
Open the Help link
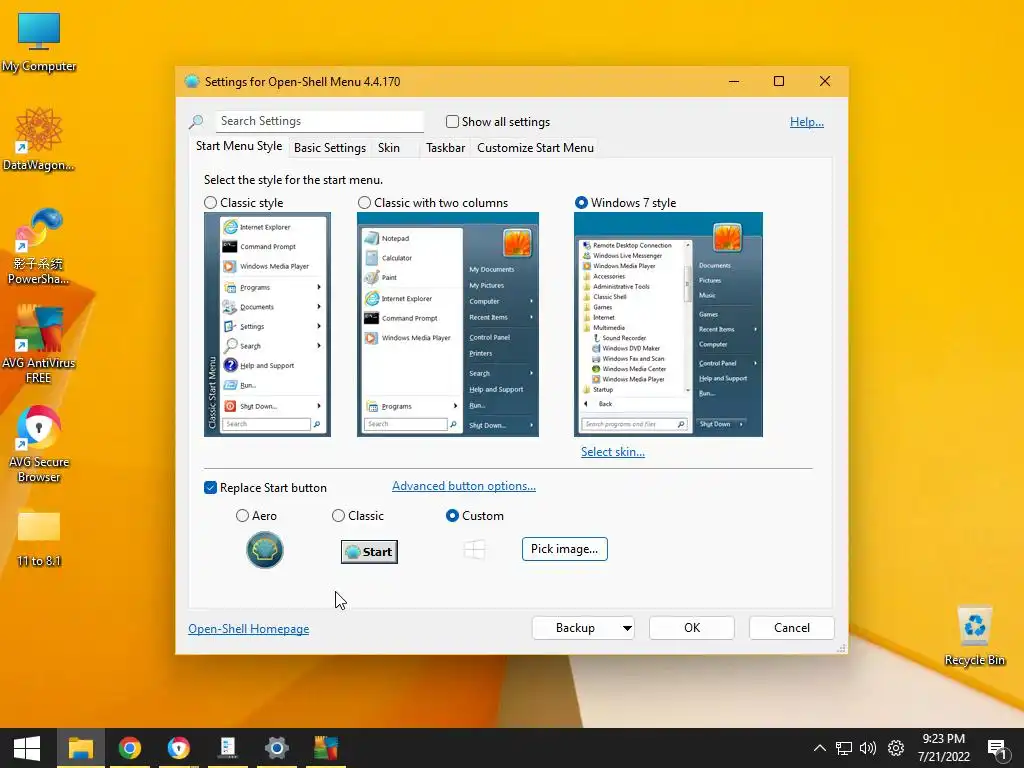(x=807, y=121)
